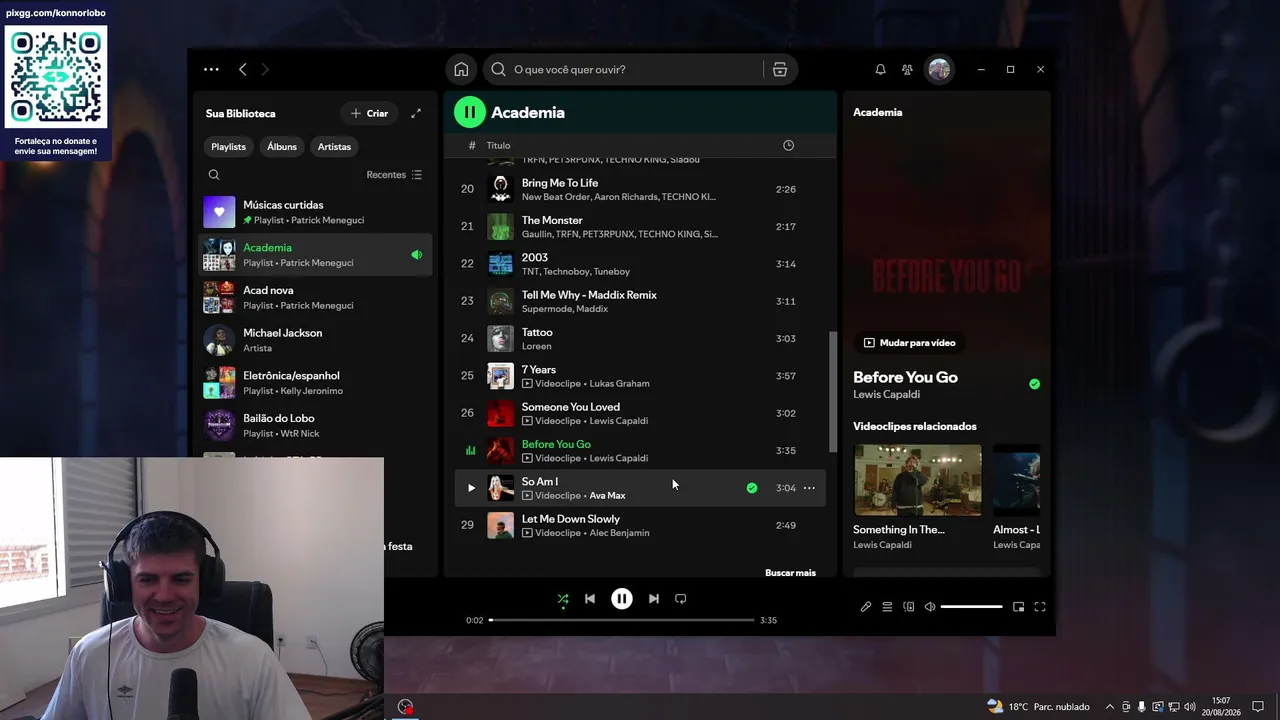Filter library by Álbuns
Viewport: 1280px width, 720px height.
pyautogui.click(x=282, y=146)
